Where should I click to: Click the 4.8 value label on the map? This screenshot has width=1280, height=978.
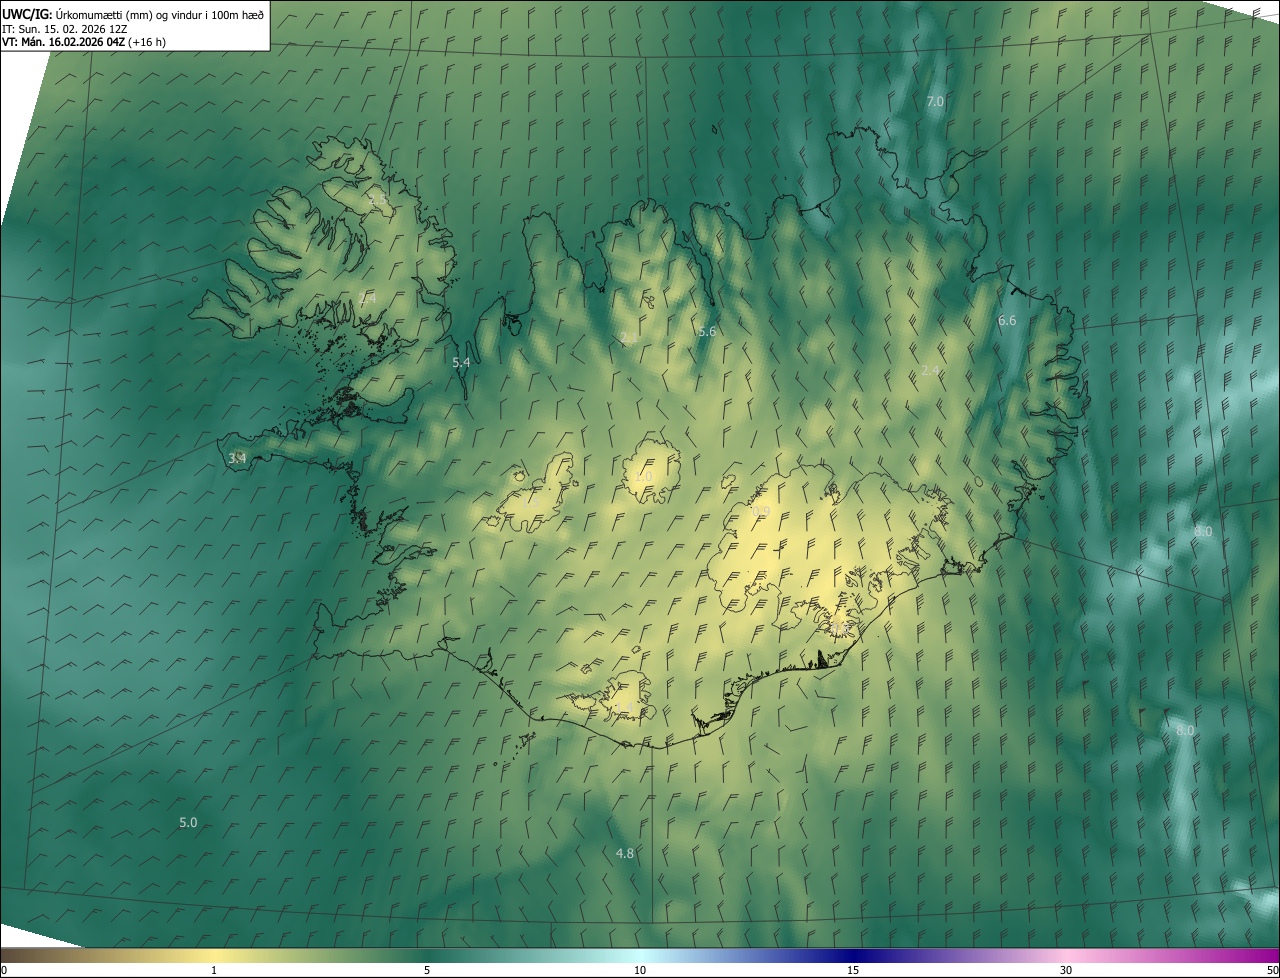625,854
